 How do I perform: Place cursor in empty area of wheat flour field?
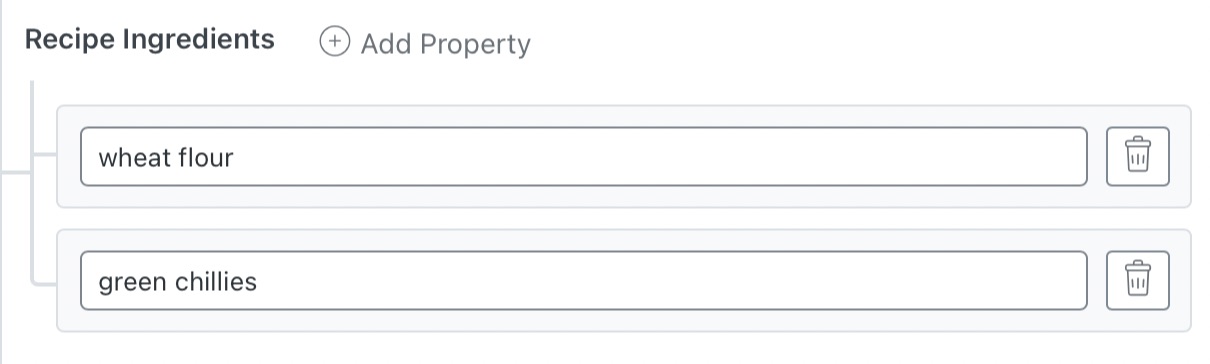coord(660,156)
